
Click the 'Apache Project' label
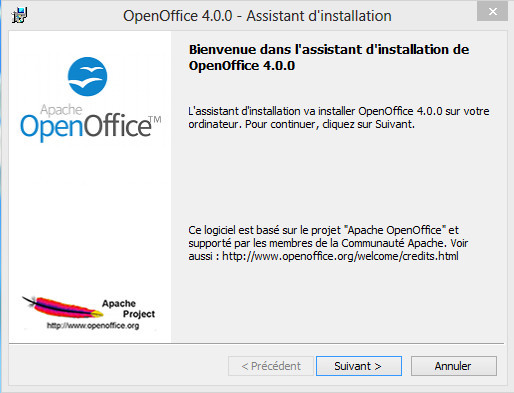coord(129,309)
